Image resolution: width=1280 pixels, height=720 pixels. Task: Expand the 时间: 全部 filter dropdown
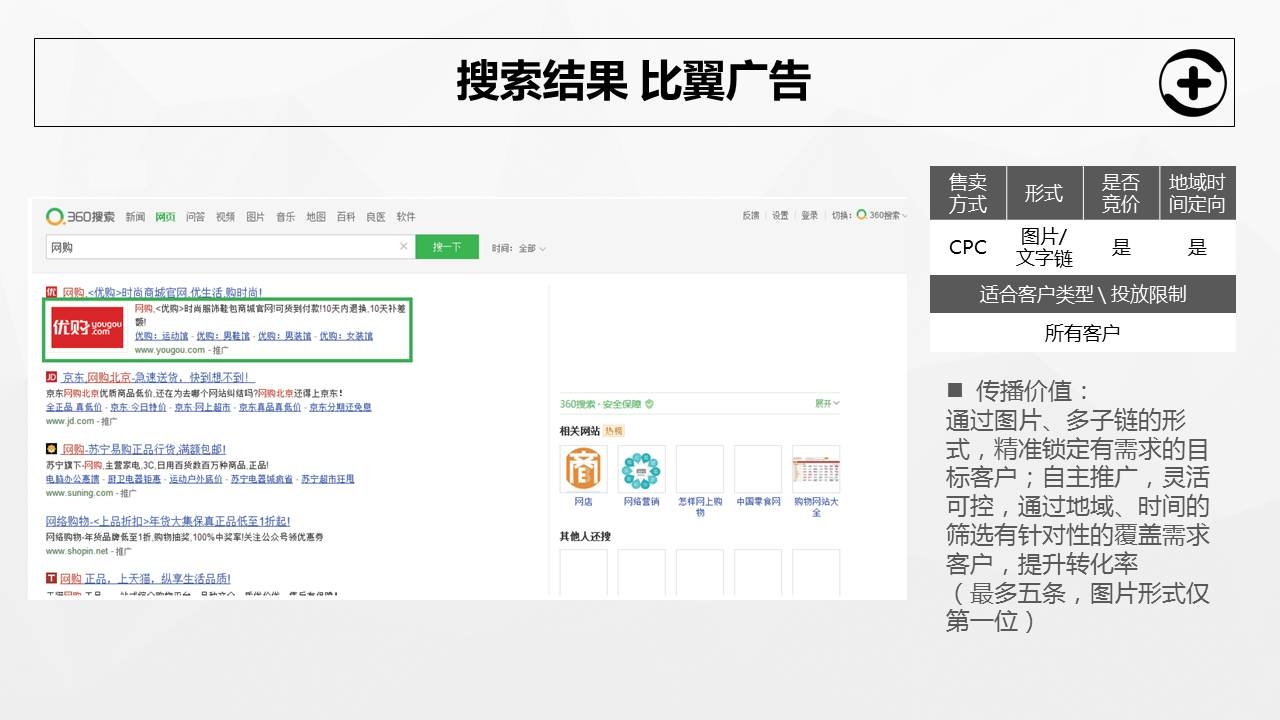point(520,248)
